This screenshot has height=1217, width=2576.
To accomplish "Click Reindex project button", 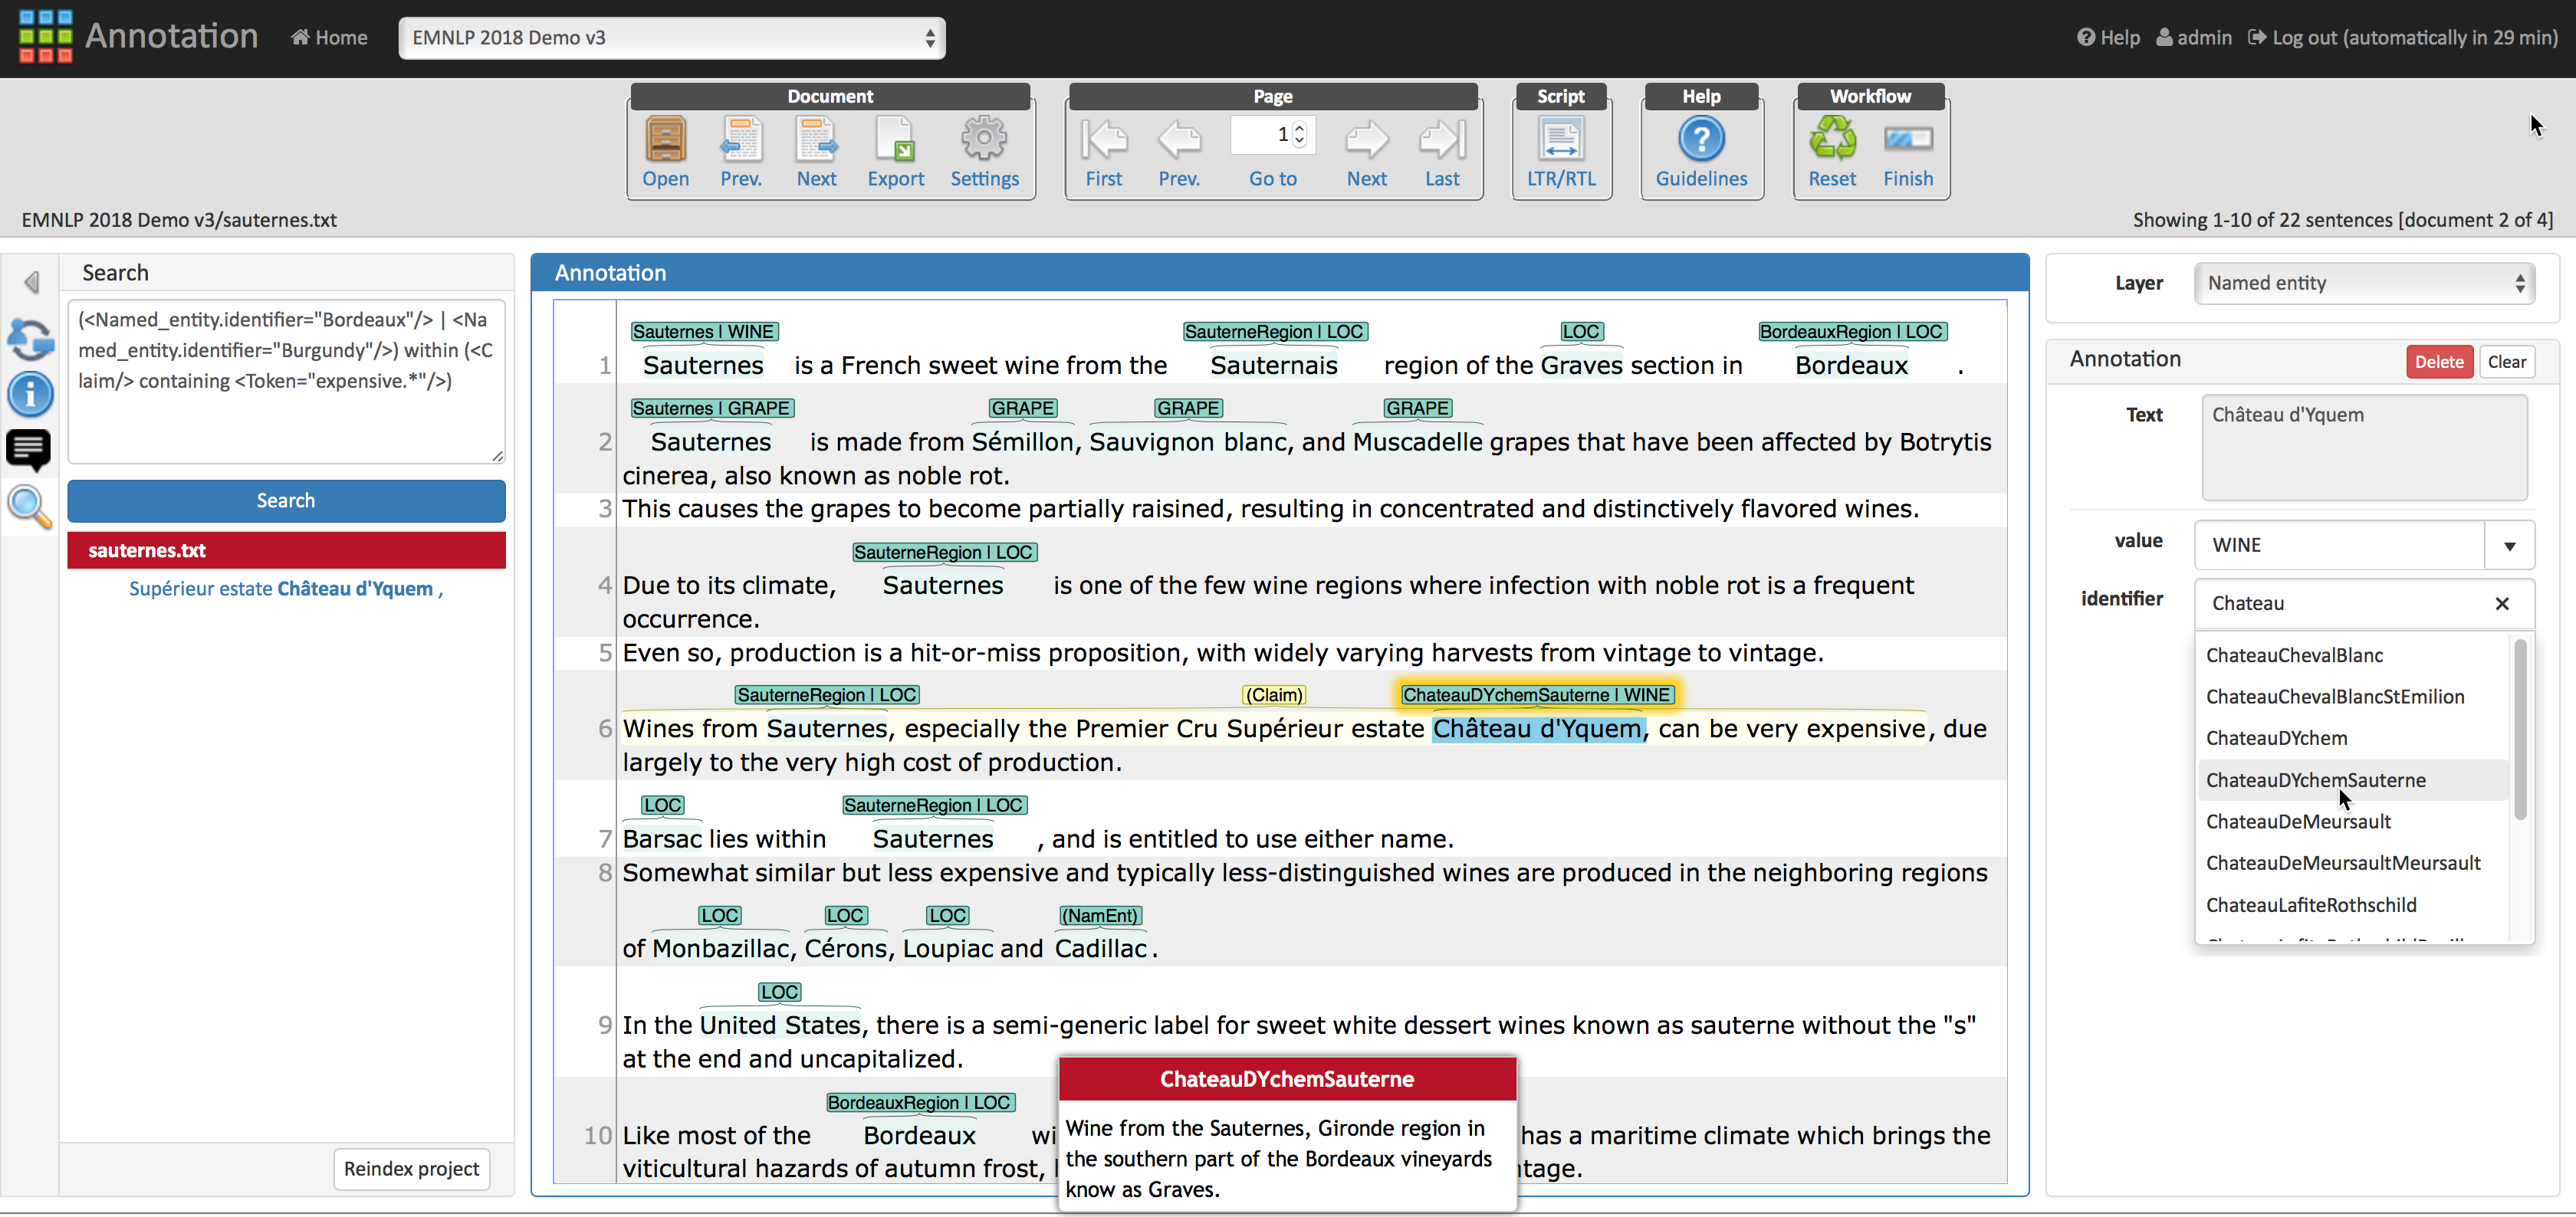I will [x=411, y=1169].
